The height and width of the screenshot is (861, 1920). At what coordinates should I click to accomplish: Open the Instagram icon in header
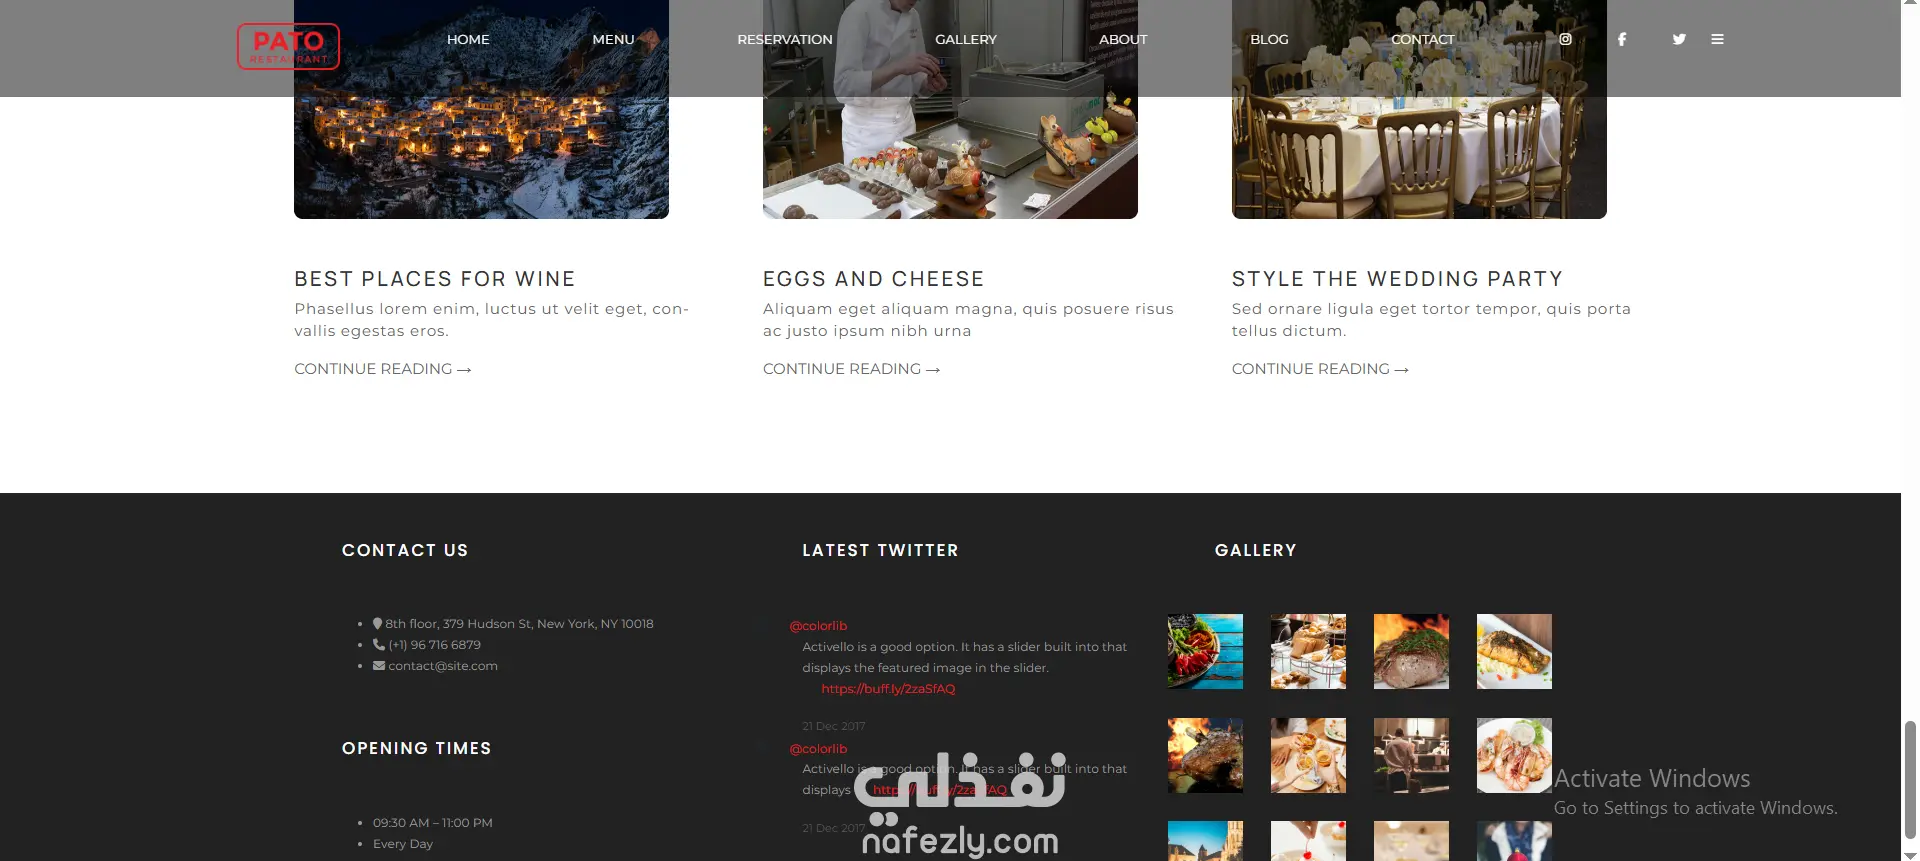pos(1565,39)
